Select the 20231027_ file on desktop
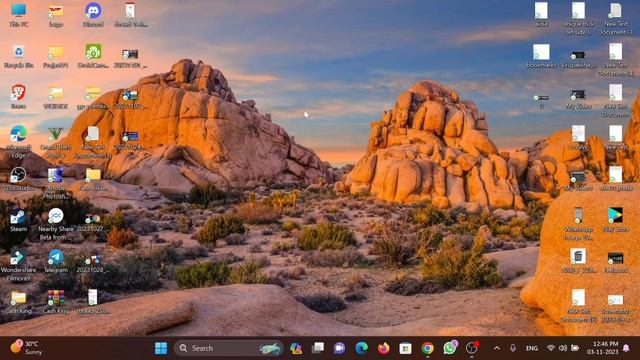Image resolution: width=640 pixels, height=360 pixels. click(93, 222)
